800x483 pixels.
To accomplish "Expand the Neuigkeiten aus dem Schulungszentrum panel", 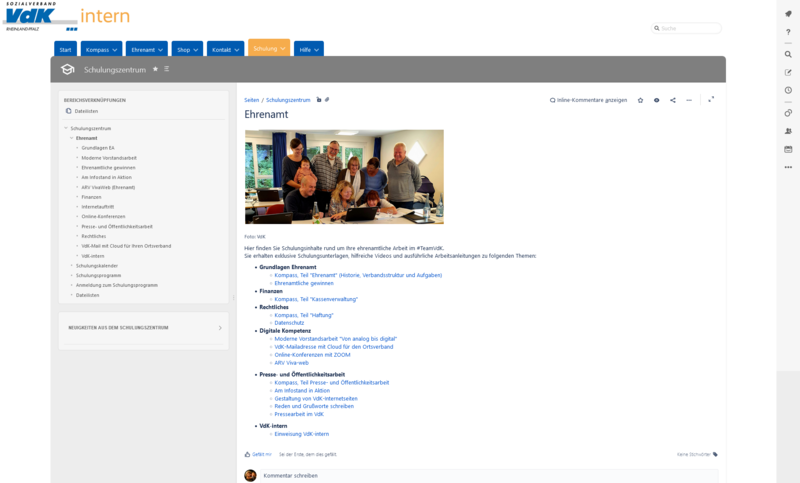I will [220, 327].
